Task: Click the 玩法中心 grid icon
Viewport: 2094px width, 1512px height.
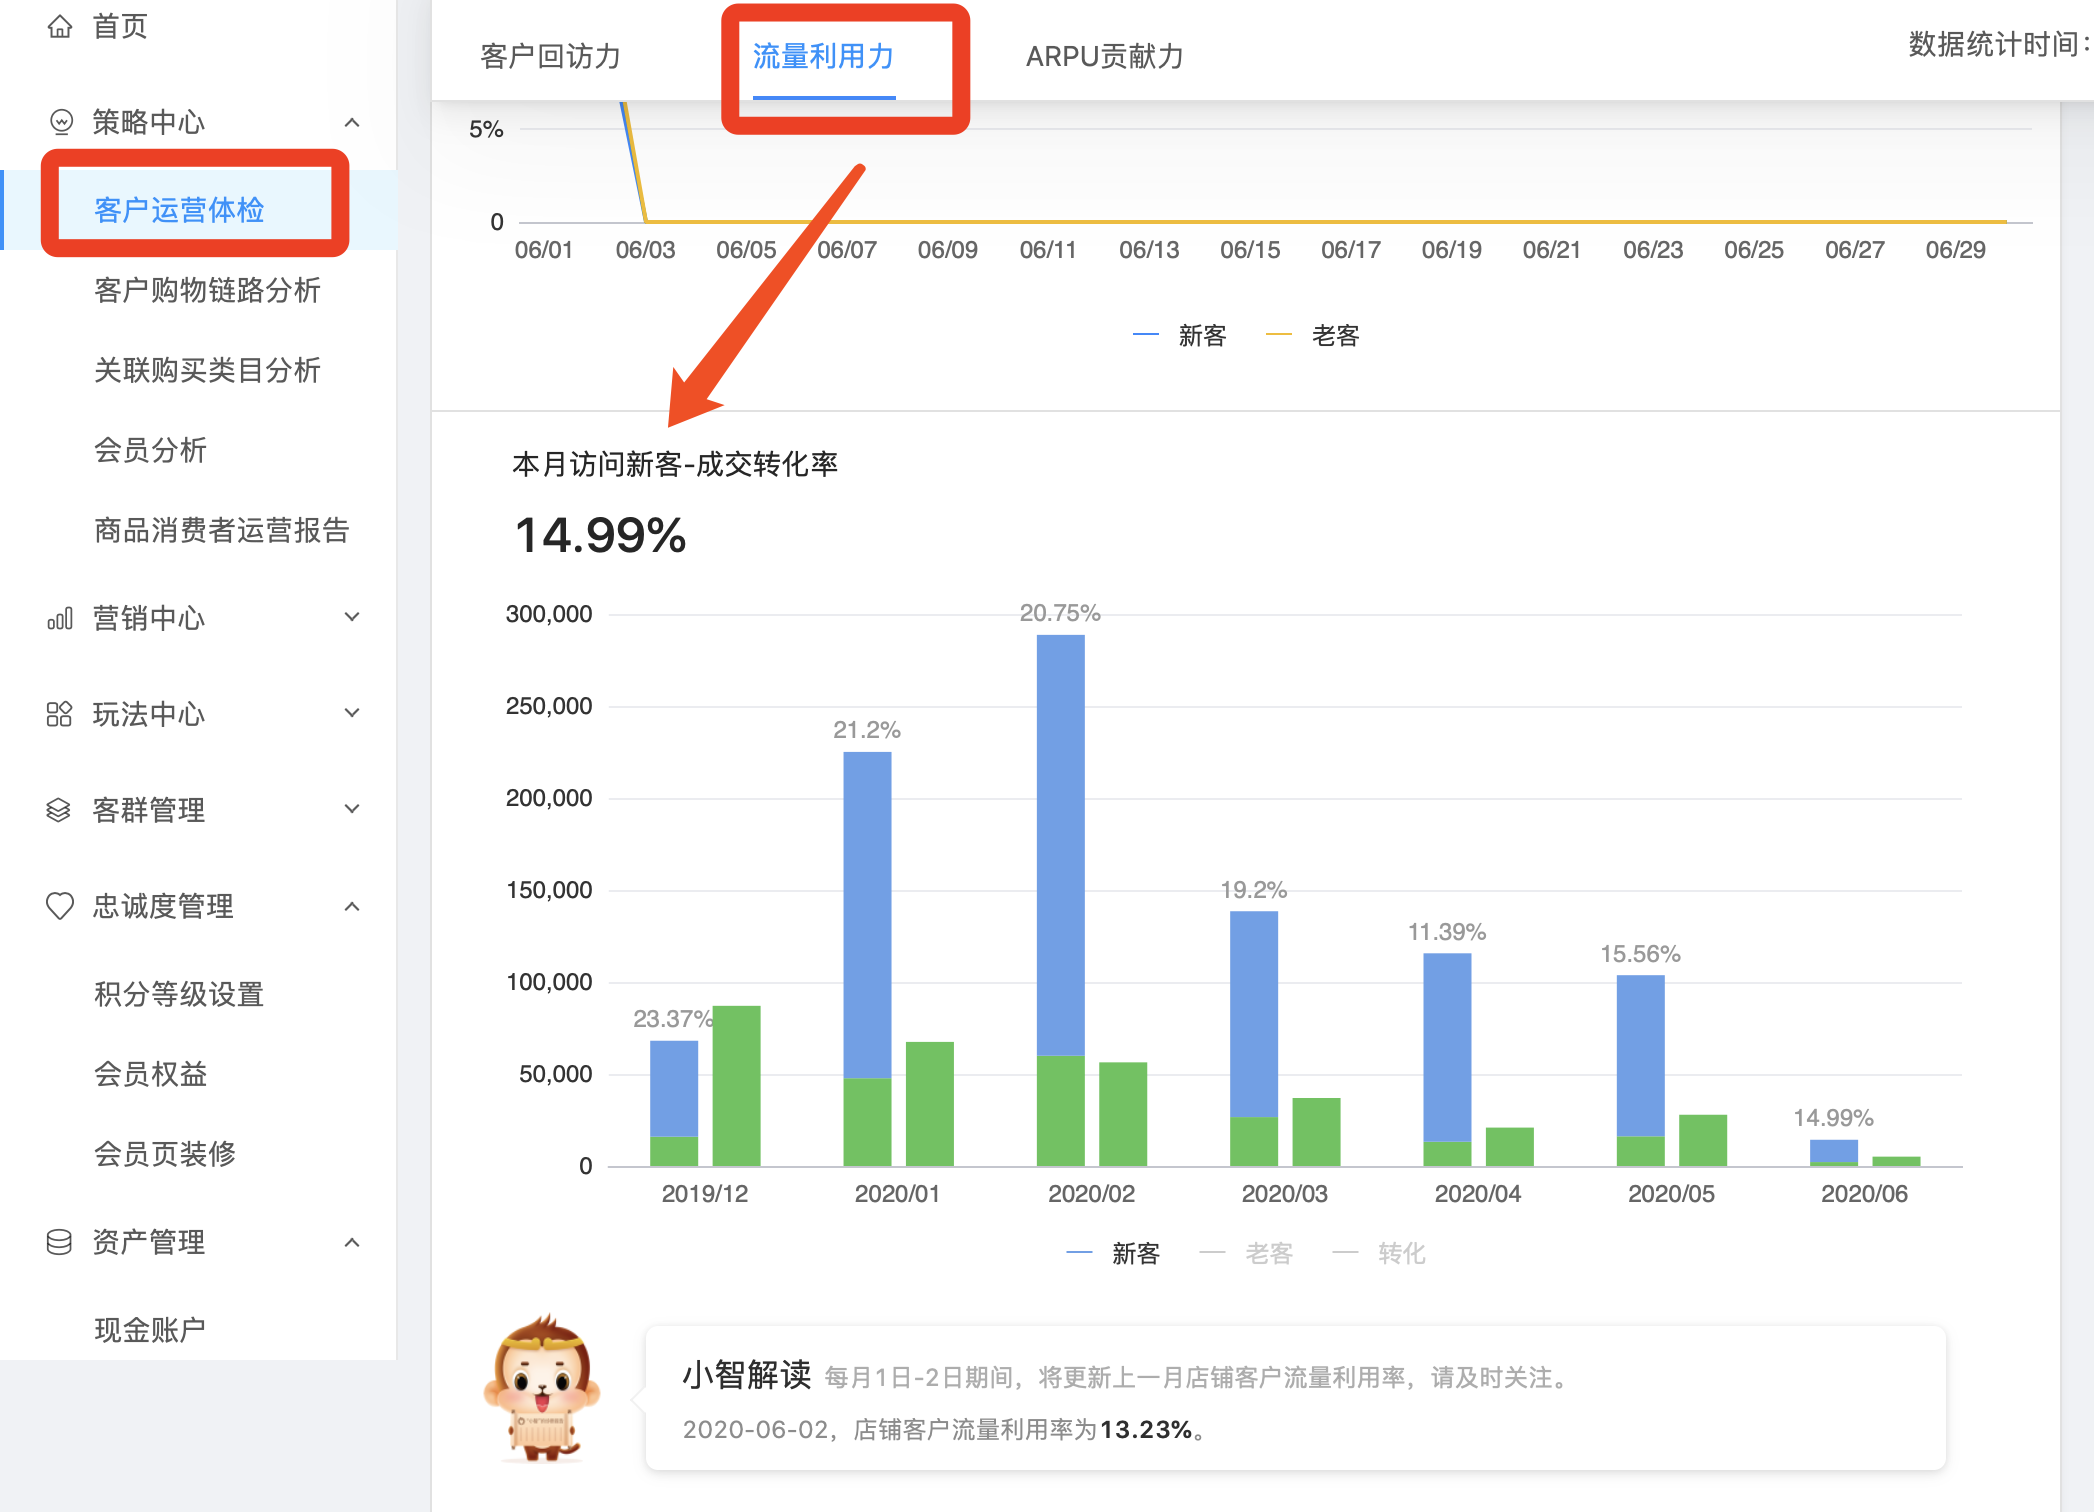Action: click(60, 714)
